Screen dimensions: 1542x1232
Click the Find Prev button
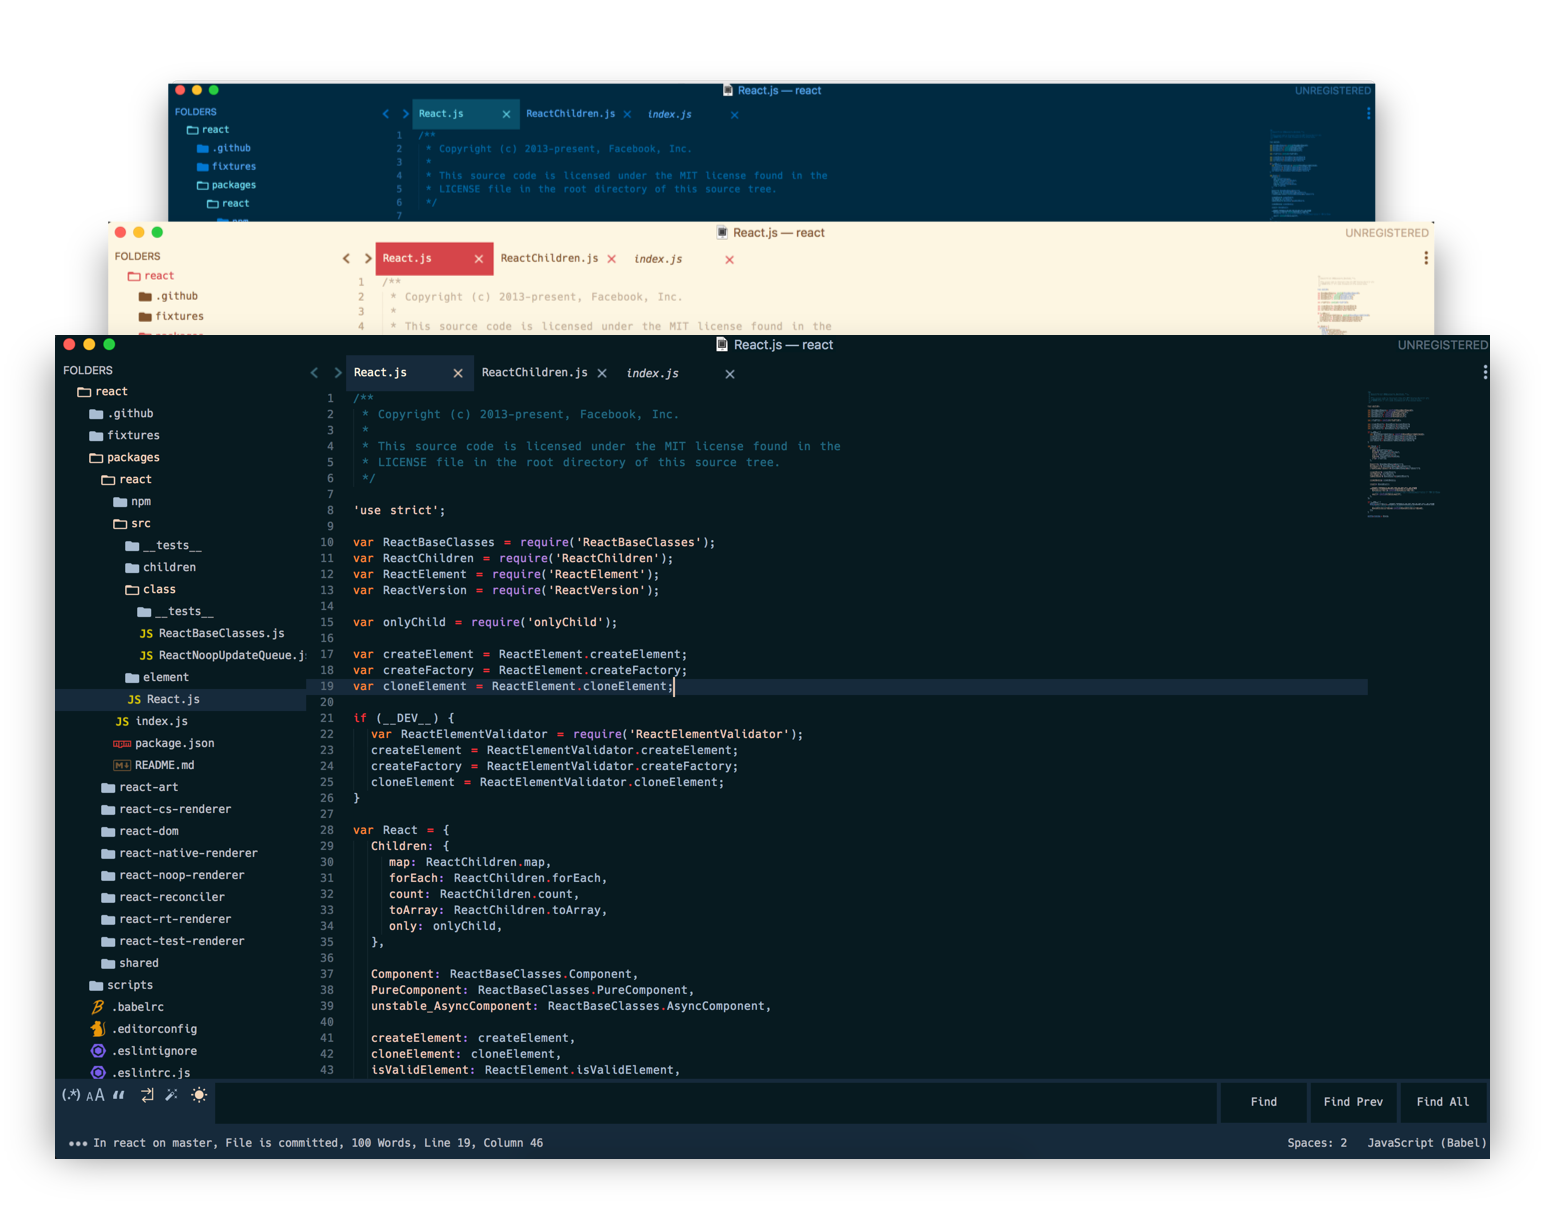pyautogui.click(x=1353, y=1102)
